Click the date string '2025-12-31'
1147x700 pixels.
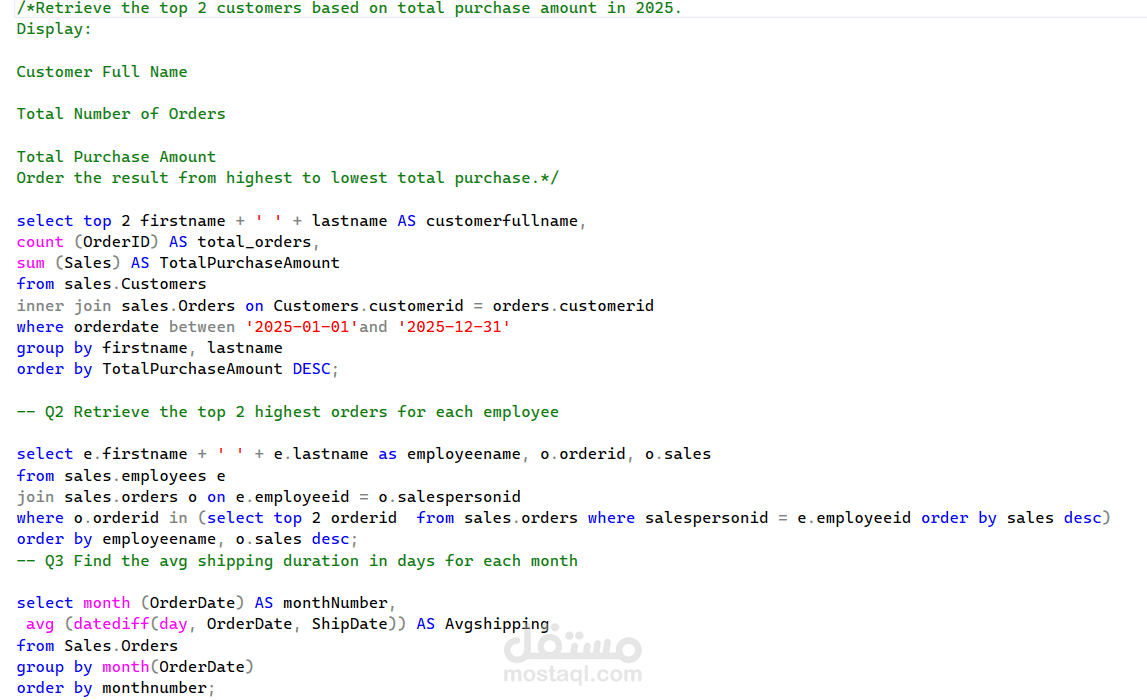click(454, 327)
